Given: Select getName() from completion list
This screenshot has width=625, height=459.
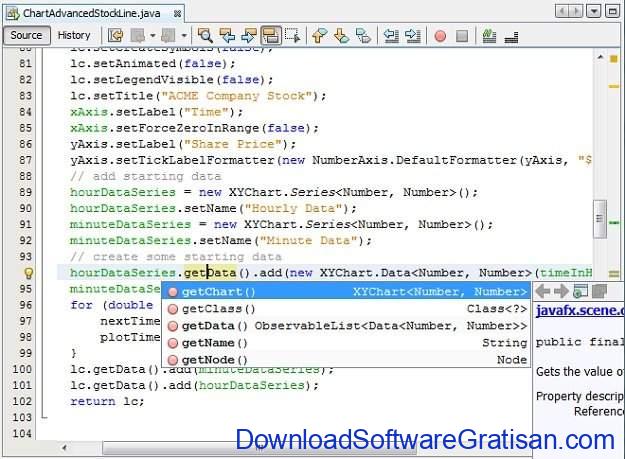Looking at the screenshot, I should pyautogui.click(x=346, y=343).
